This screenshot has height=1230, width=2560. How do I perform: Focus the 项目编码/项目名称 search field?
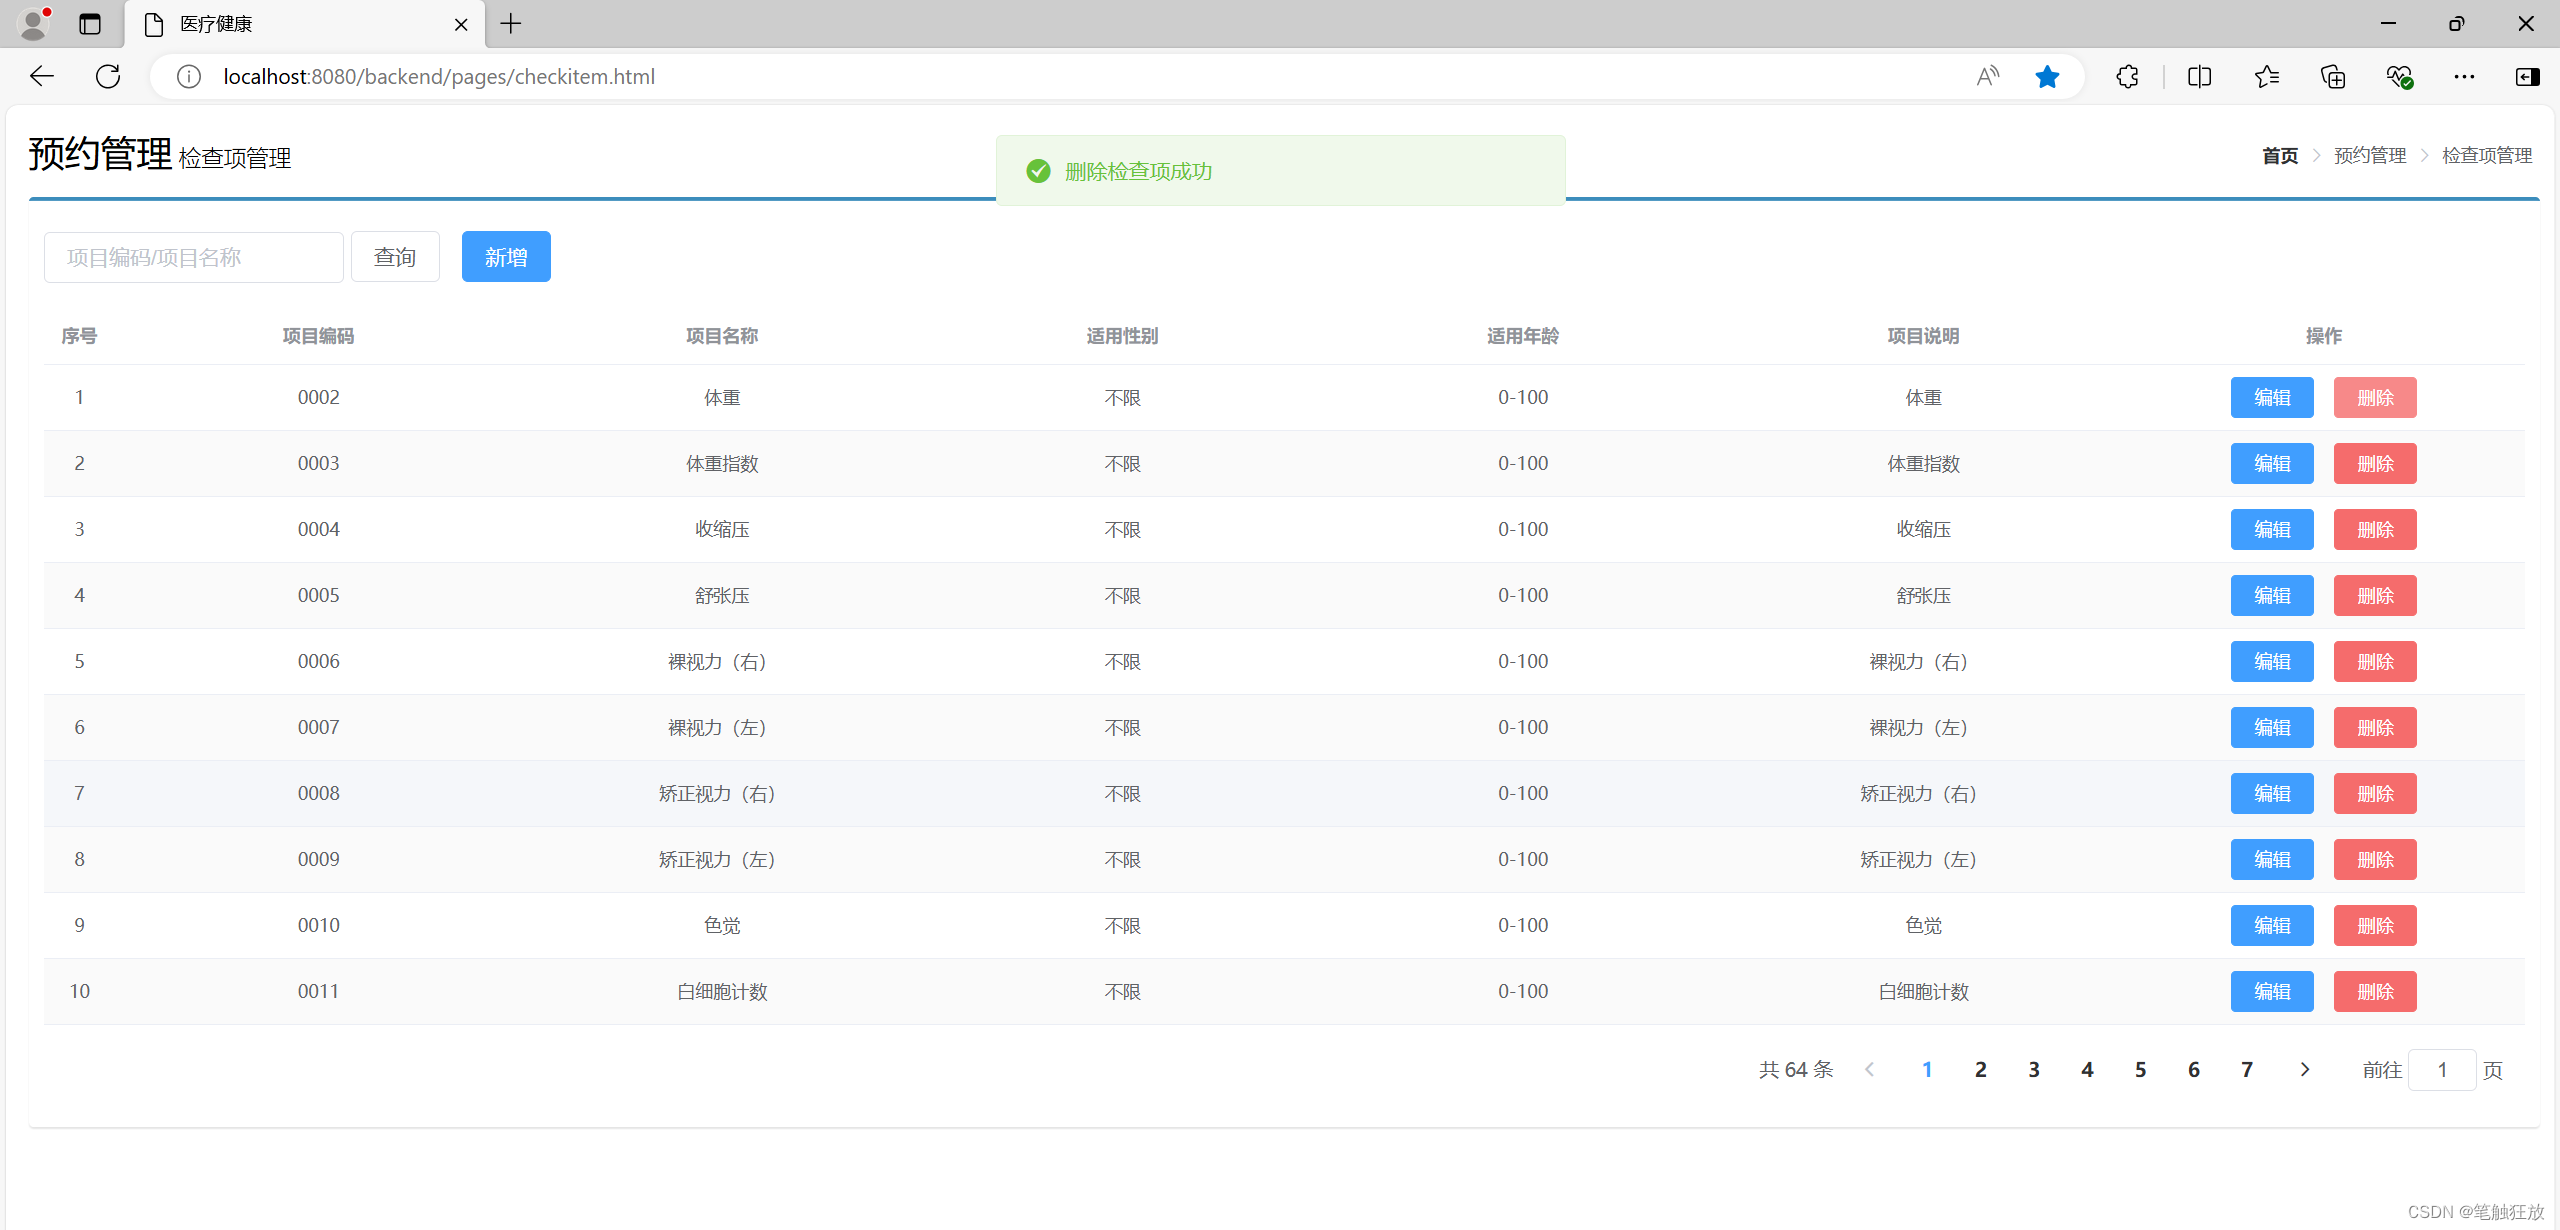tap(194, 257)
